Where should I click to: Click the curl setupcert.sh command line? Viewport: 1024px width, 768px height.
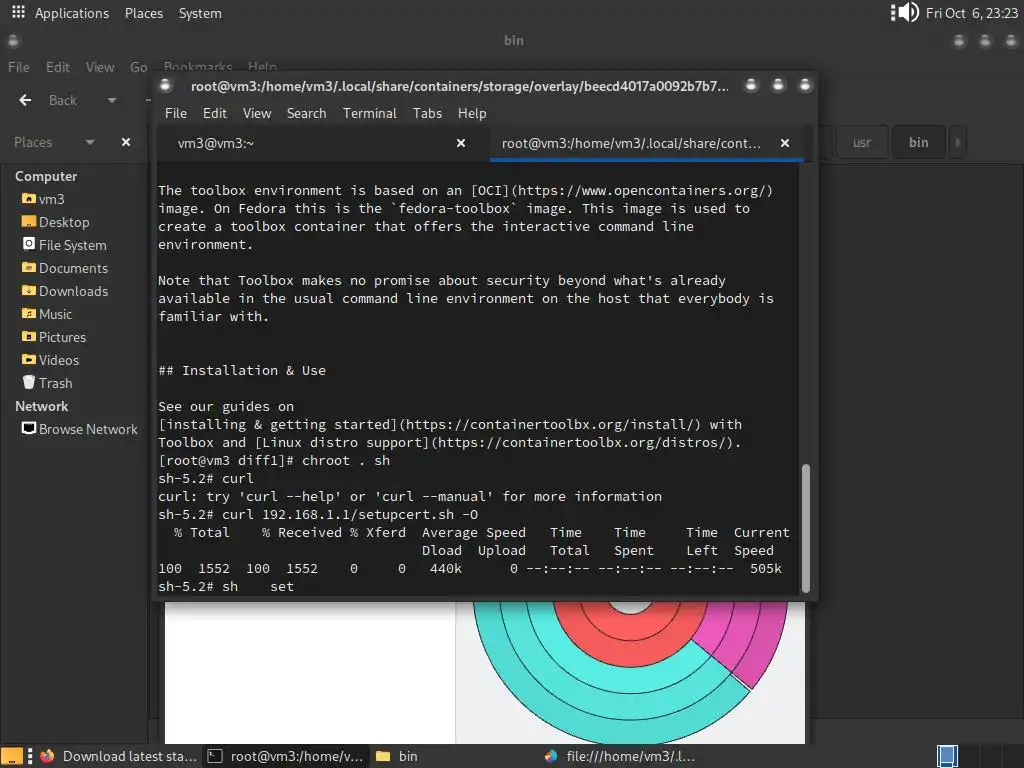318,515
